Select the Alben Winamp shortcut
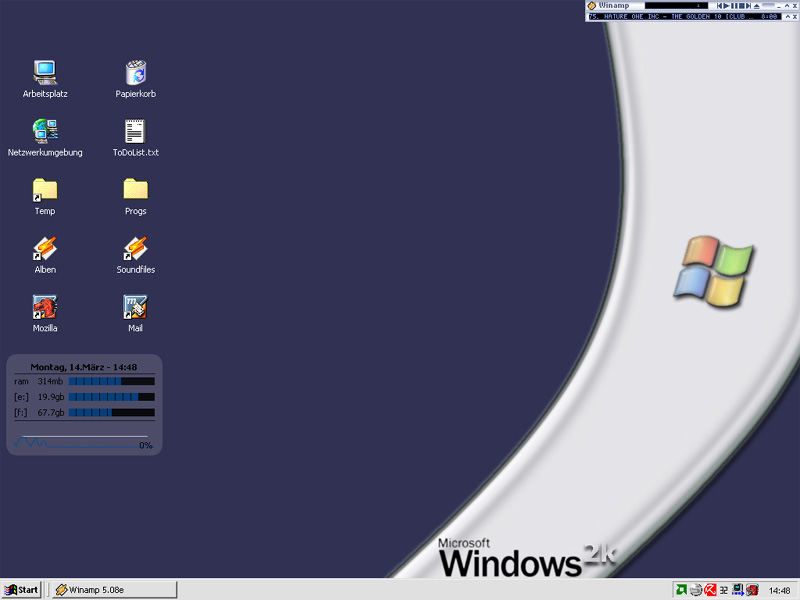Viewport: 800px width, 600px height. (45, 255)
